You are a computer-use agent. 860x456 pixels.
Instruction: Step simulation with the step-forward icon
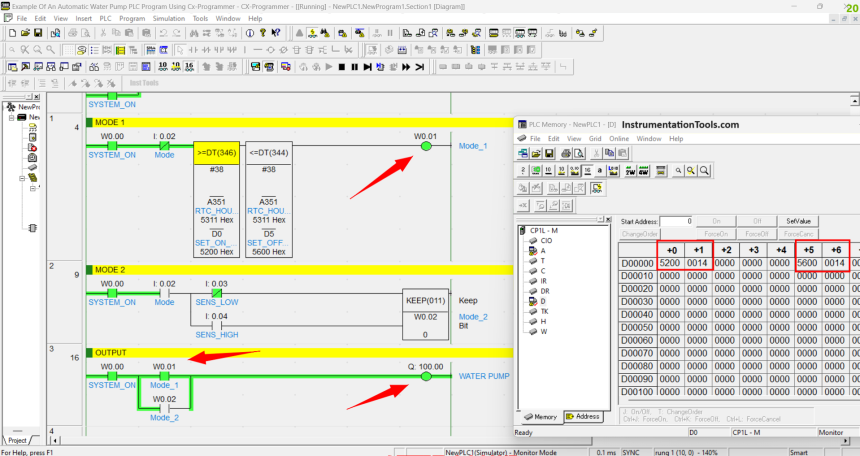coord(367,67)
